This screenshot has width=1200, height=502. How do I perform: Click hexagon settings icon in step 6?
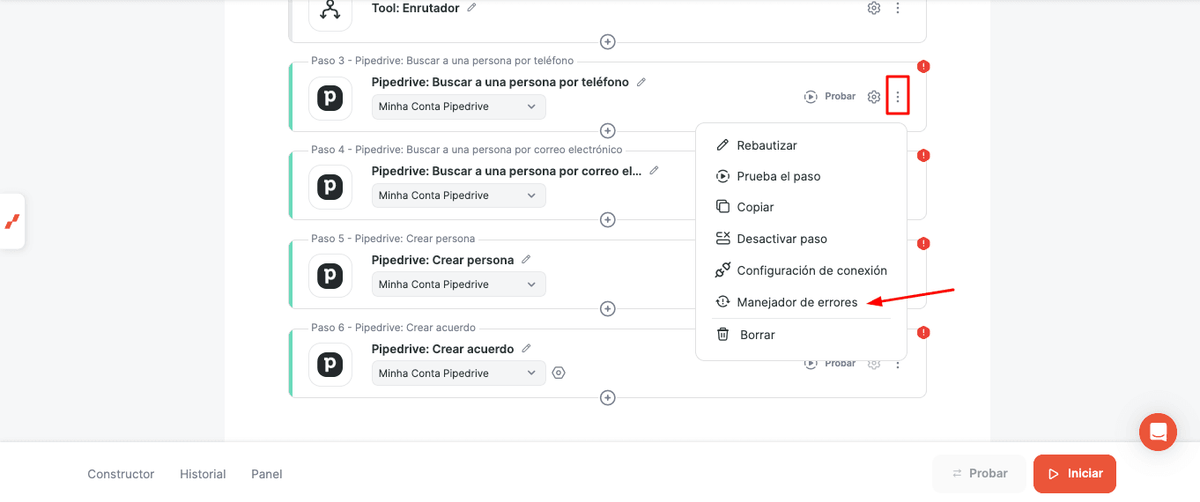click(x=559, y=373)
